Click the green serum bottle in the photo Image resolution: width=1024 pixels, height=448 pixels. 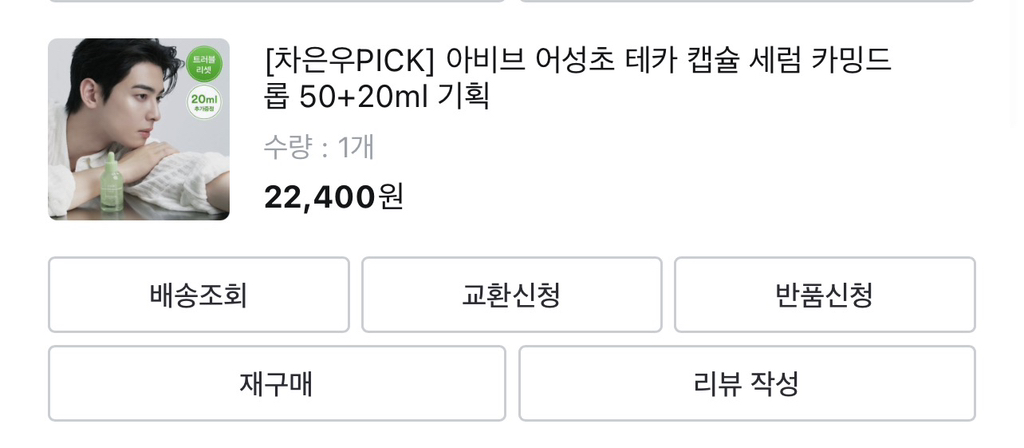(111, 181)
